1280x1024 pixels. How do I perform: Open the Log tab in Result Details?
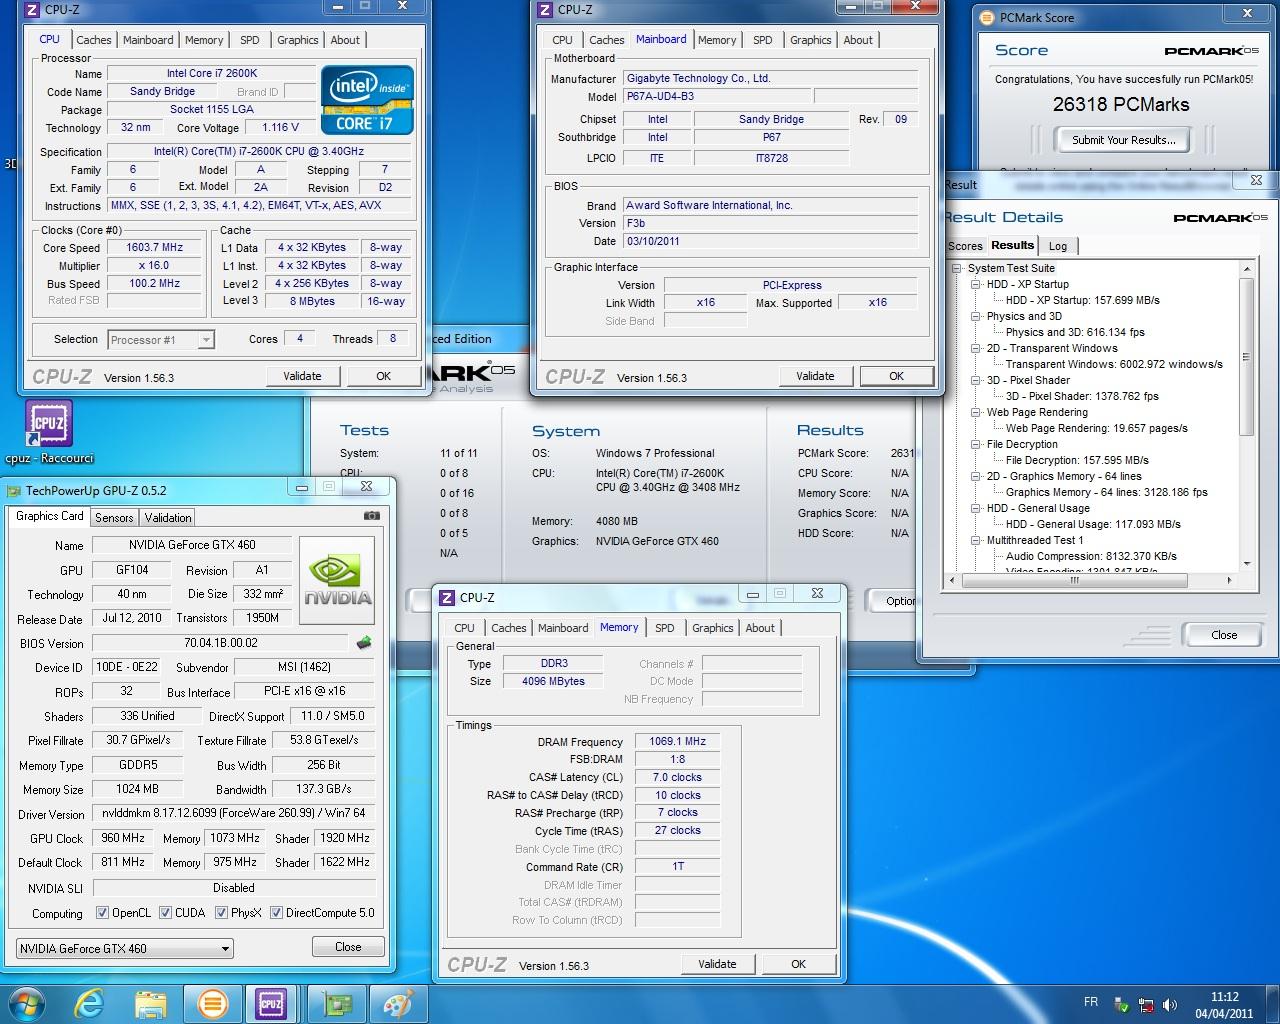pos(1058,246)
